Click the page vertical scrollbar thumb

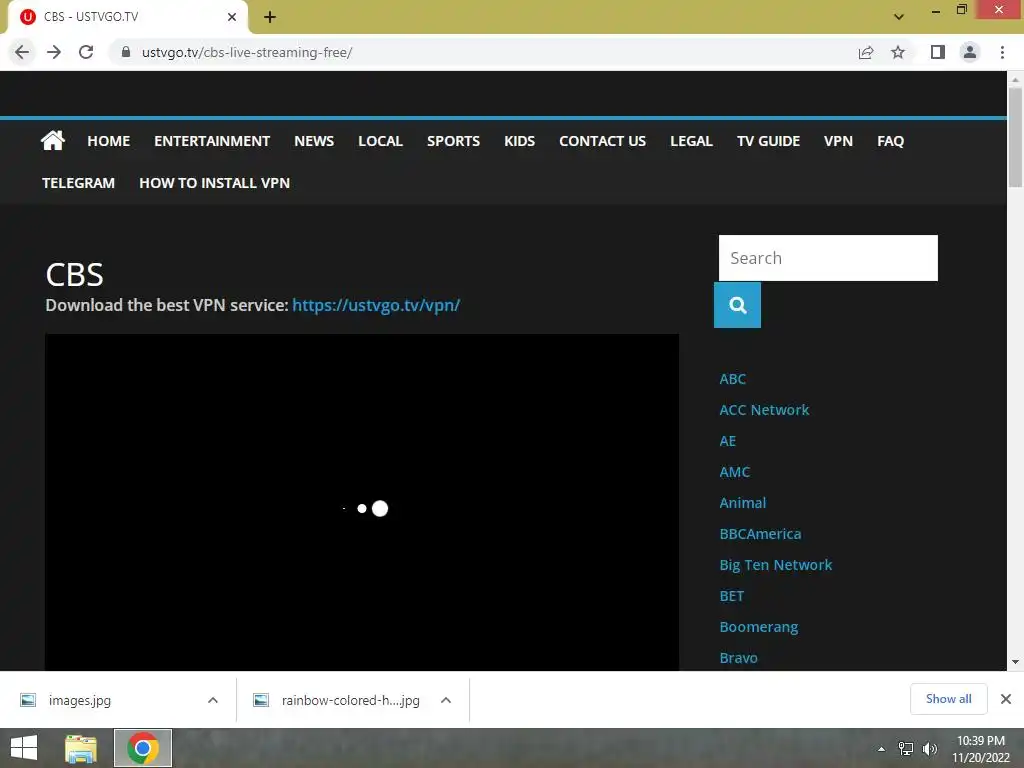(x=1015, y=137)
